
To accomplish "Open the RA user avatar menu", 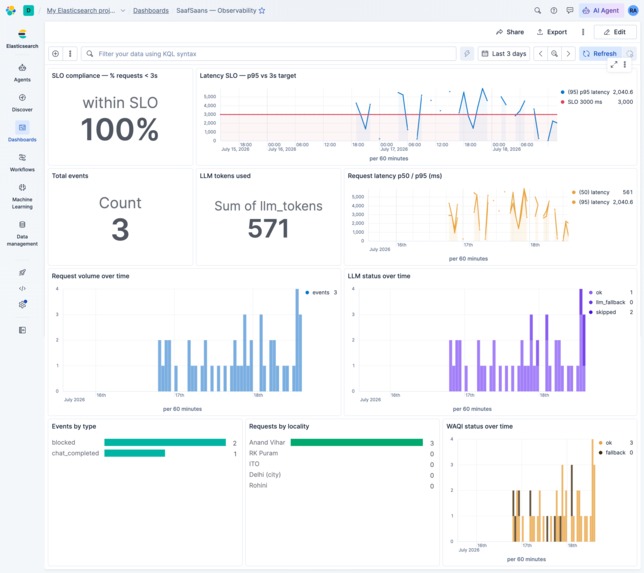I will coord(633,11).
